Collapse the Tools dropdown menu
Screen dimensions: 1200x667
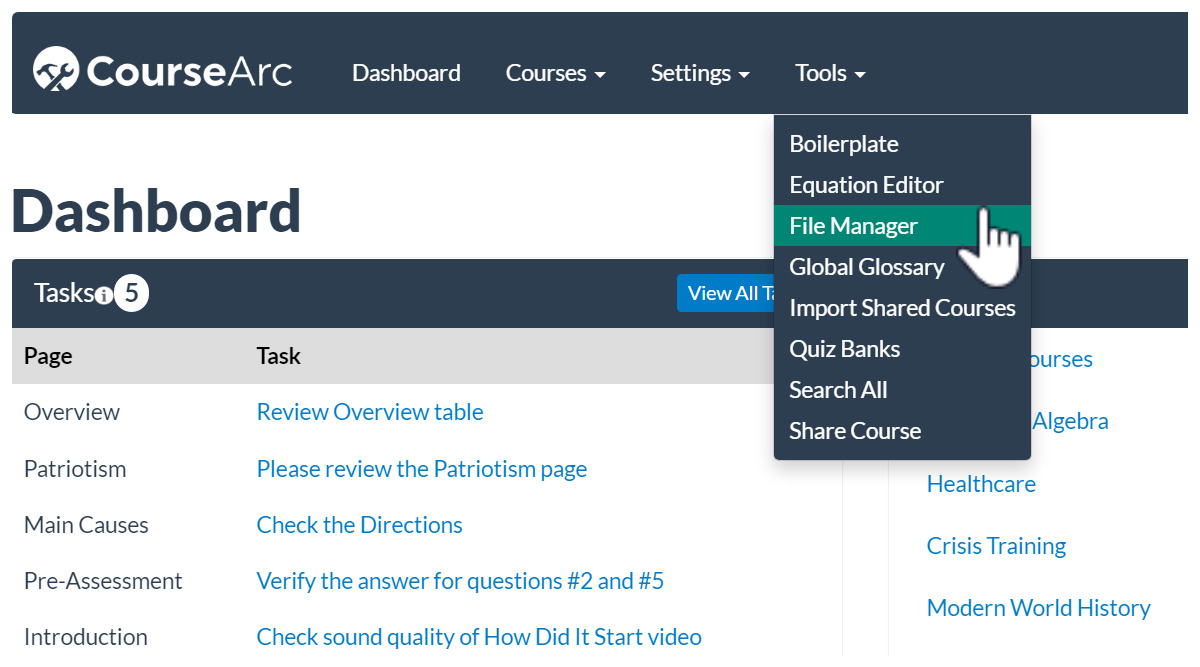pos(830,73)
